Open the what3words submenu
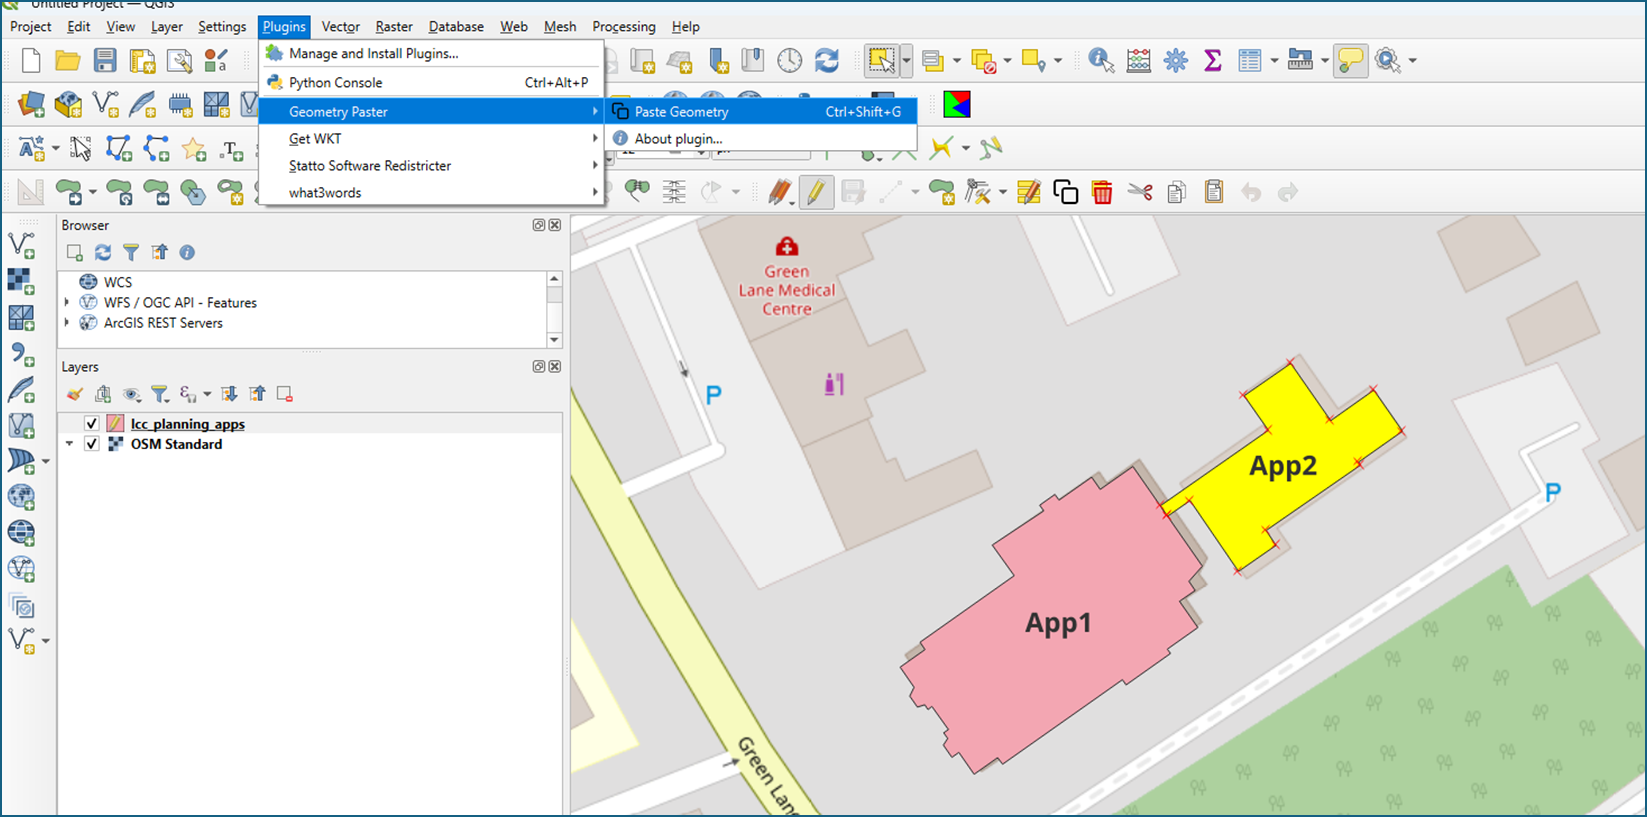This screenshot has height=817, width=1647. tap(431, 193)
